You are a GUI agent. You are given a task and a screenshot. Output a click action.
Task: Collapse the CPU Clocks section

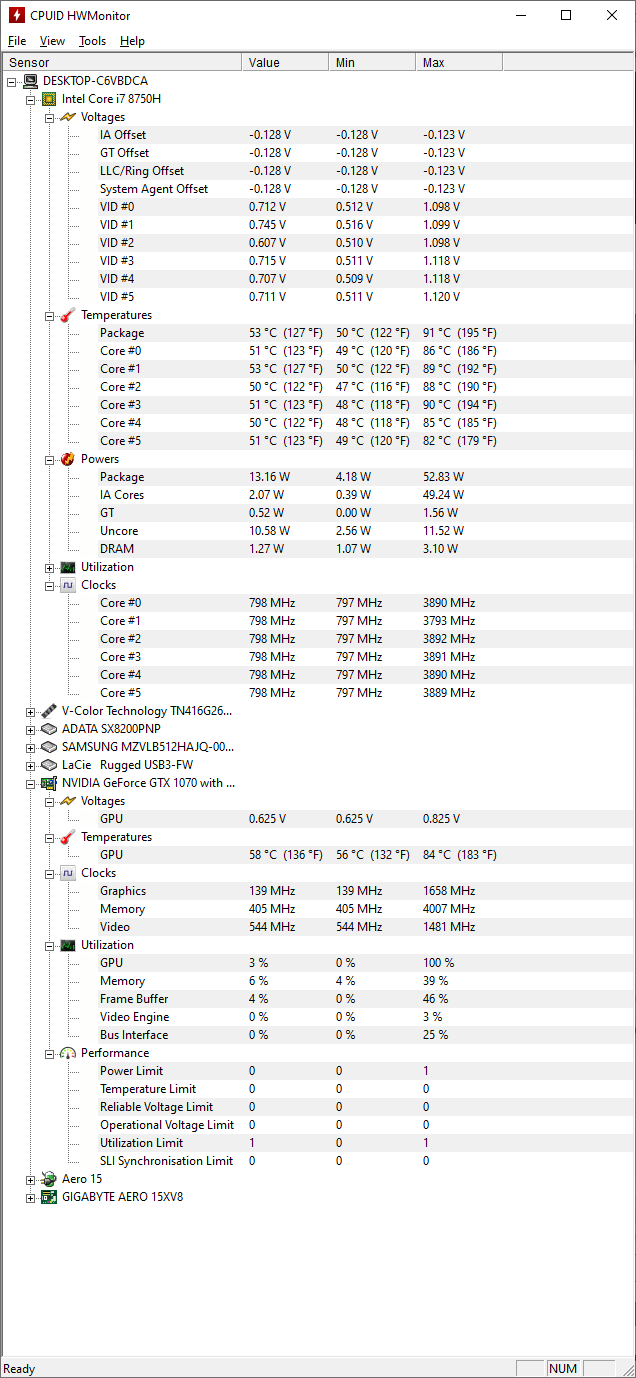[x=50, y=585]
